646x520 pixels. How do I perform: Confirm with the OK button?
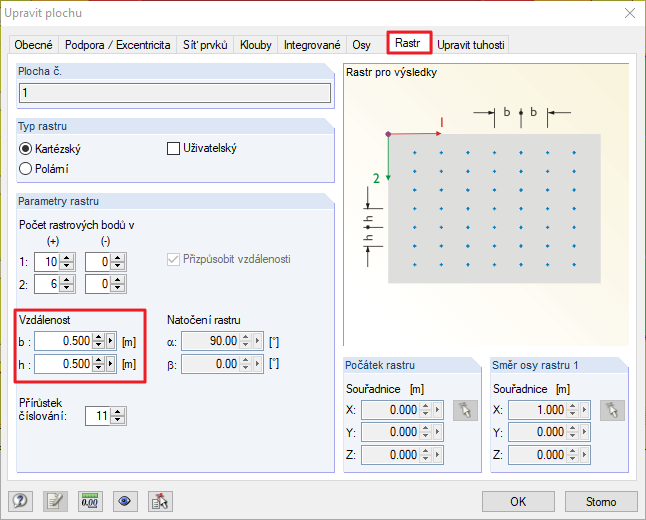(x=518, y=501)
